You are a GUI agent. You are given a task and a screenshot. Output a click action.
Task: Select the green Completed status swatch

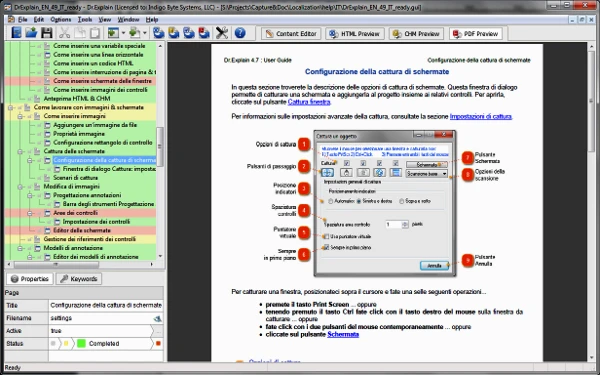pyautogui.click(x=81, y=344)
